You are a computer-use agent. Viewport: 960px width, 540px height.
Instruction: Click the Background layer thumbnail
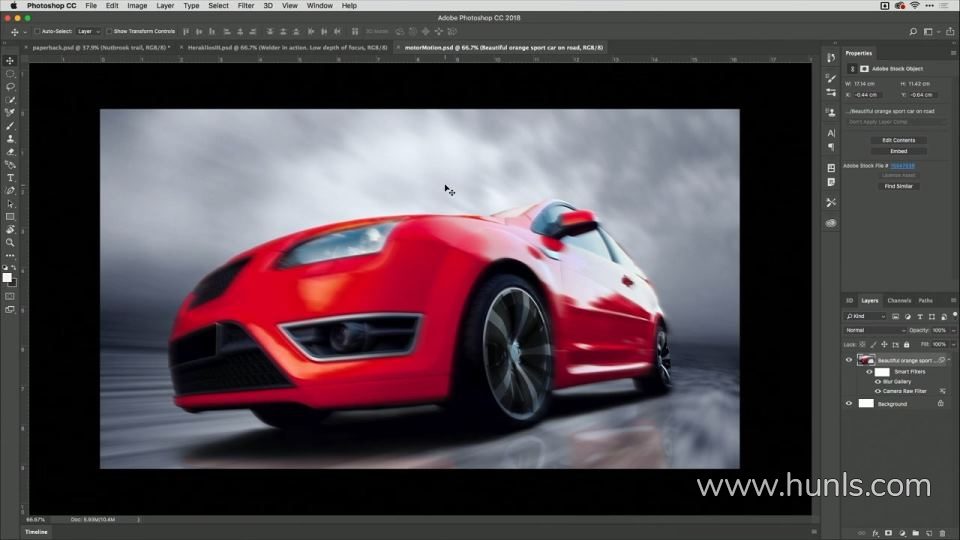(x=866, y=403)
